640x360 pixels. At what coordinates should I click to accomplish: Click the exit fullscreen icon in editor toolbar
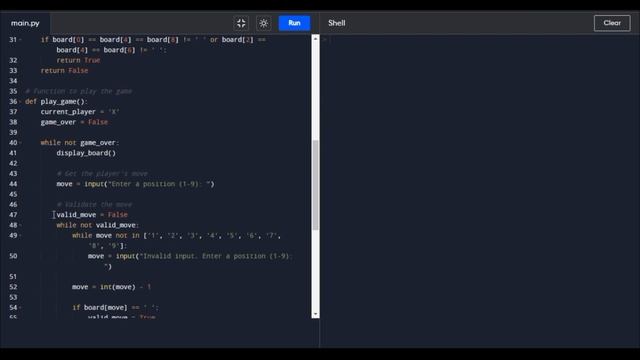241,23
